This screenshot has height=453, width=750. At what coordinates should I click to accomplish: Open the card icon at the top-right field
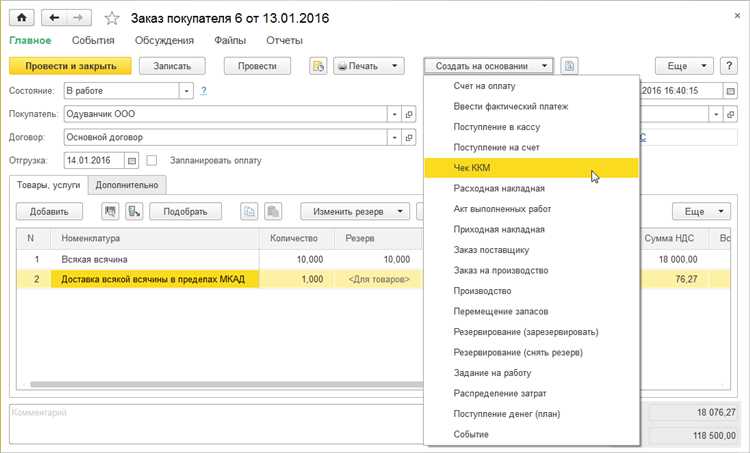point(730,114)
